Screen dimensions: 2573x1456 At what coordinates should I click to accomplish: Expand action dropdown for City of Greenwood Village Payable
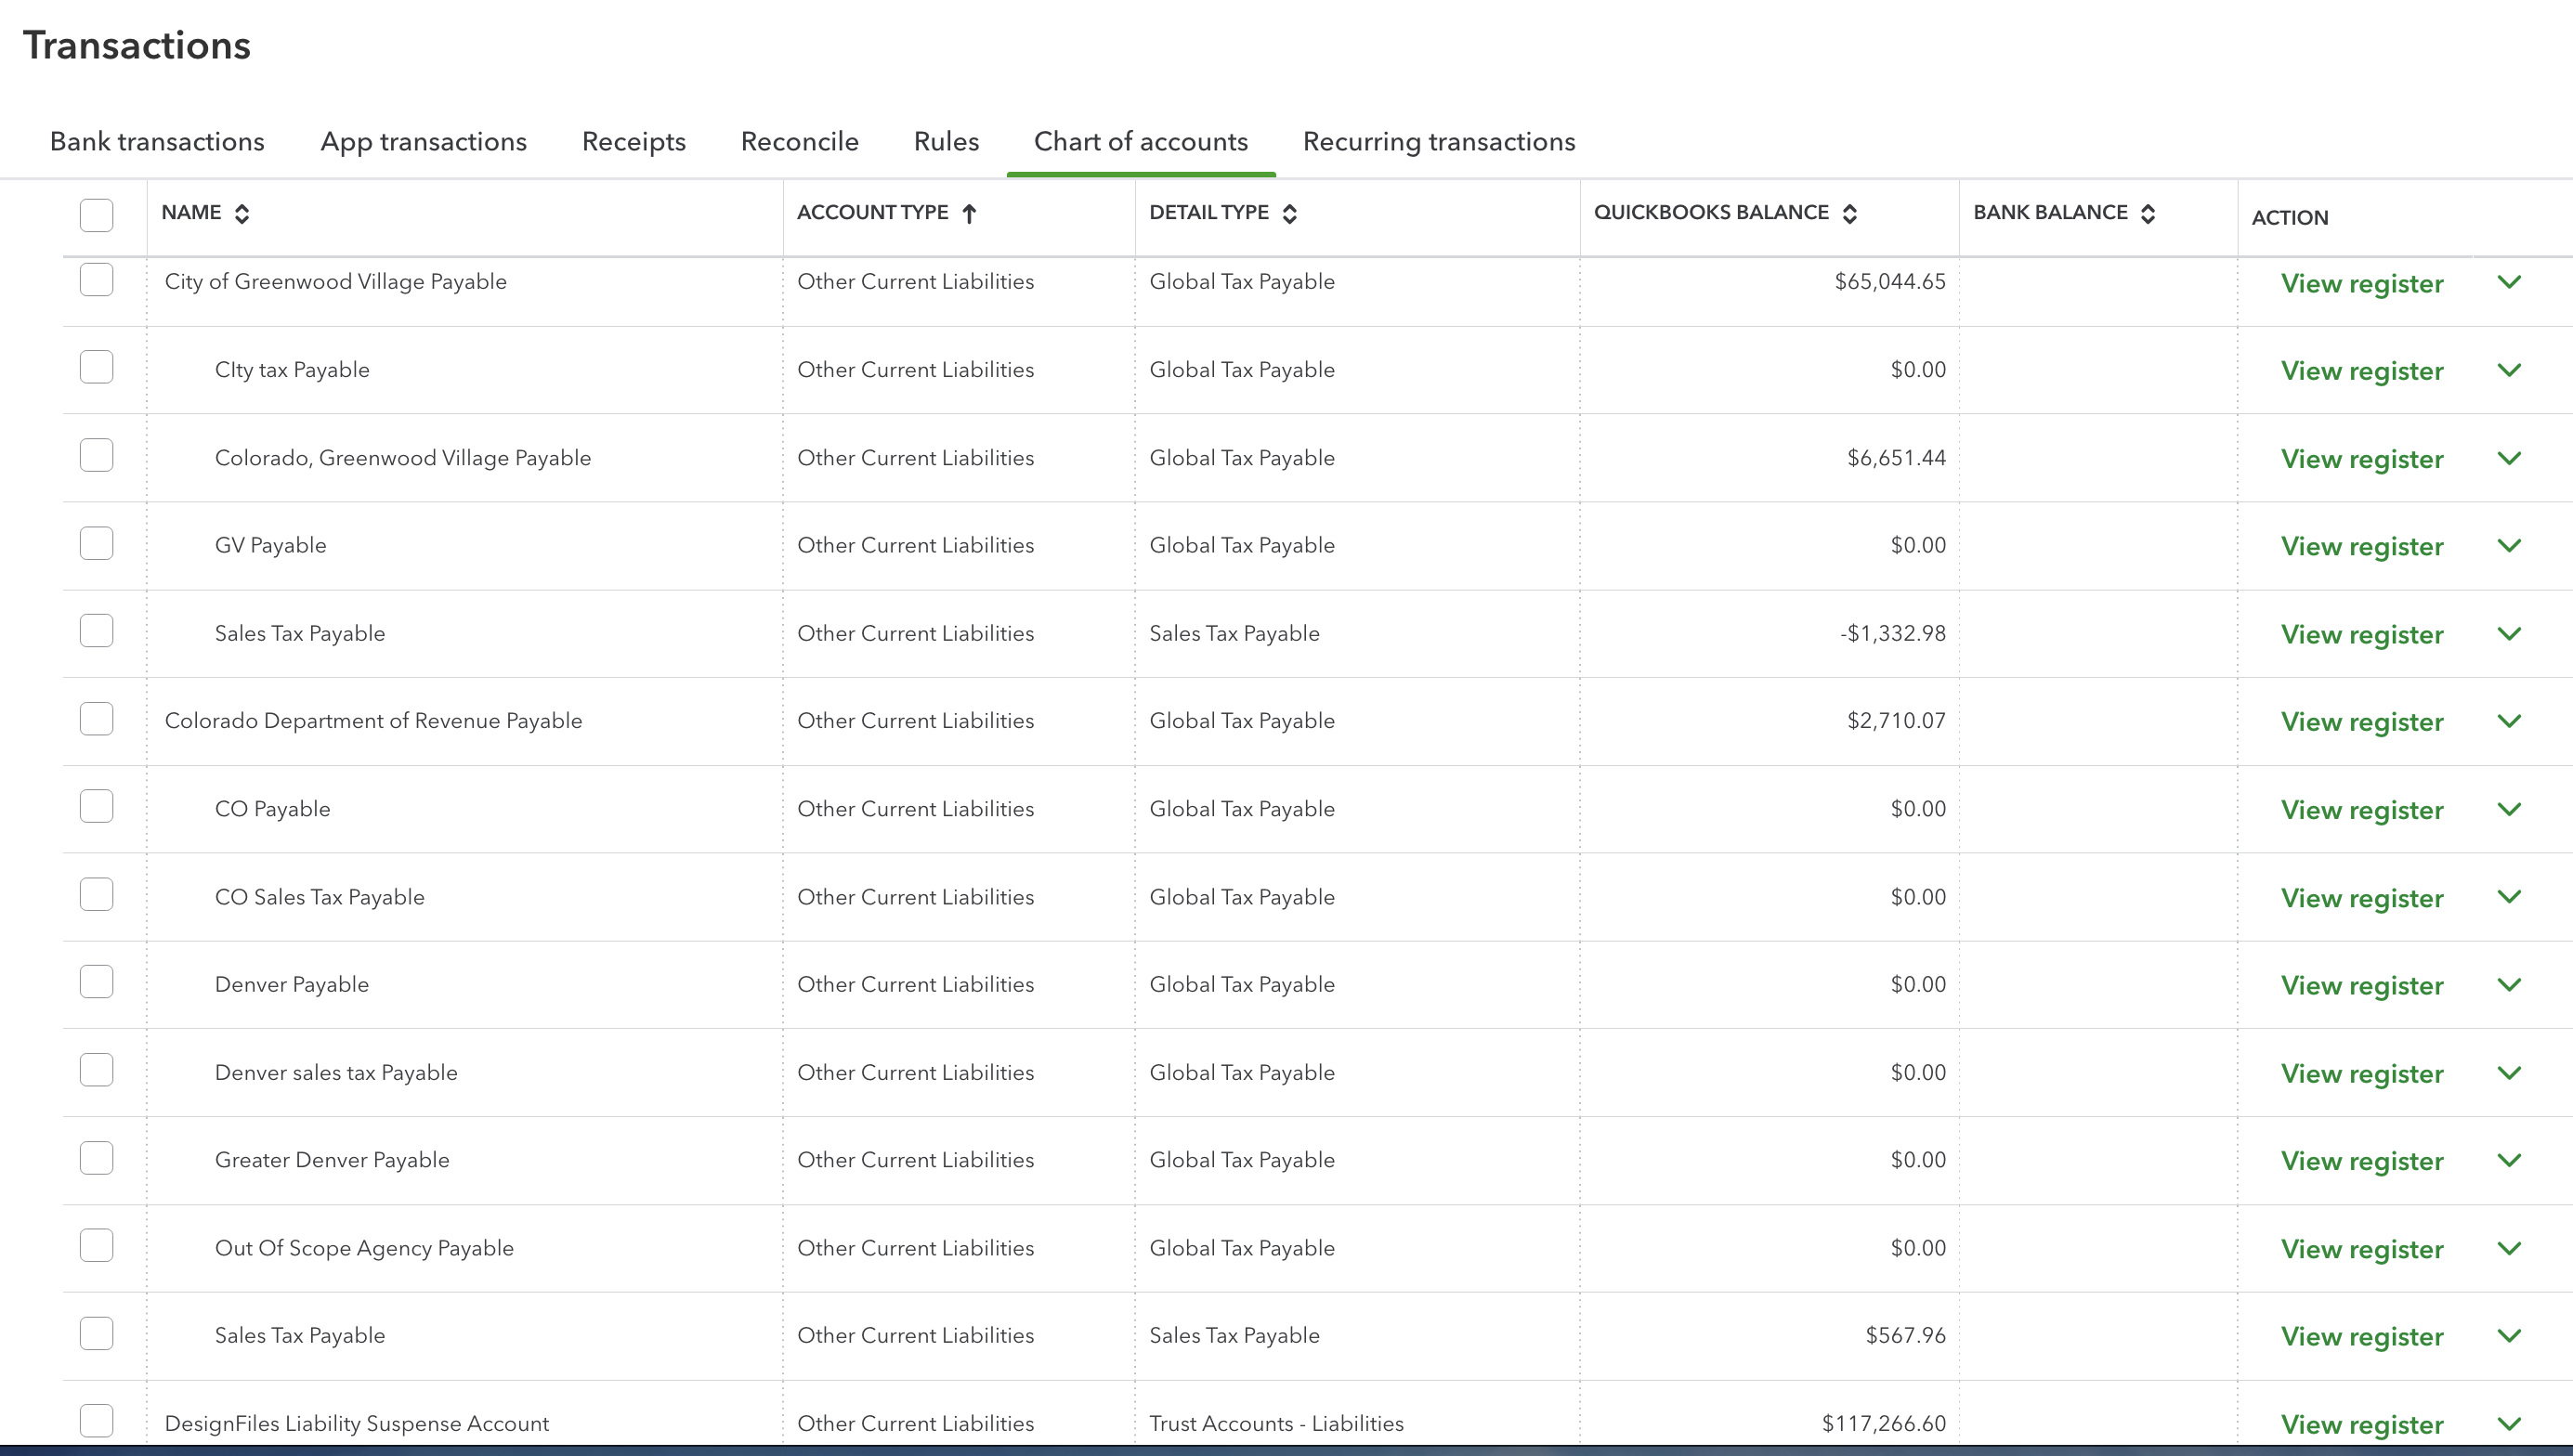point(2509,282)
